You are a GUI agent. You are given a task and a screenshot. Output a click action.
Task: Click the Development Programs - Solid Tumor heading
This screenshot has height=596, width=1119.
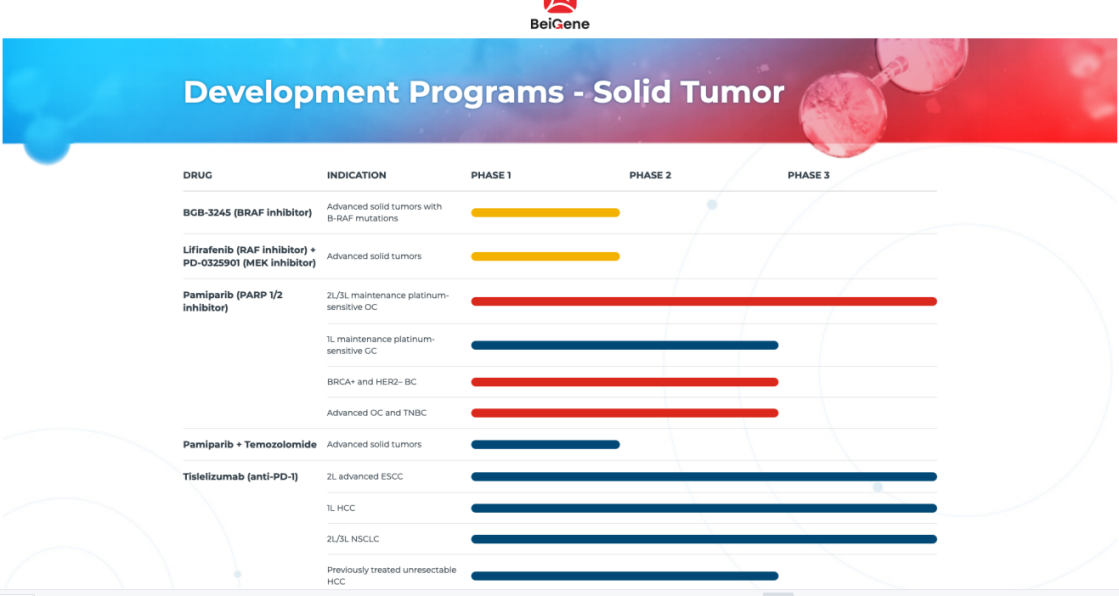[x=484, y=92]
